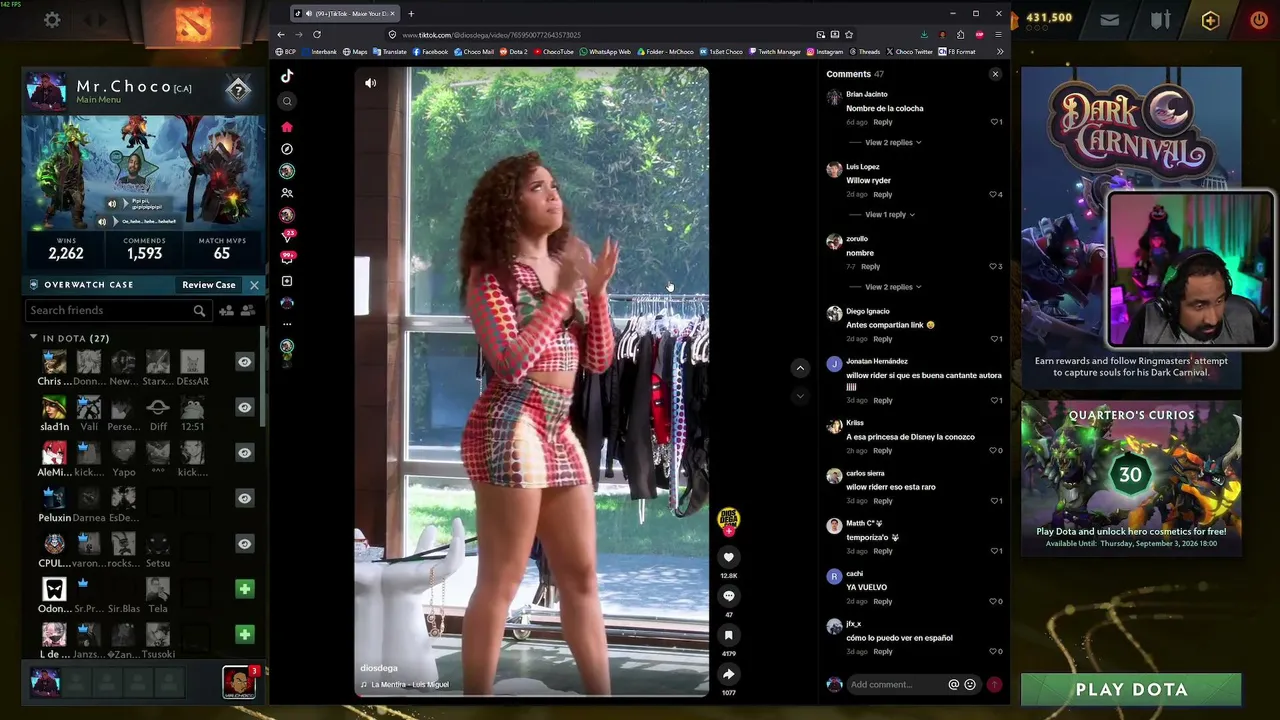This screenshot has height=720, width=1280.
Task: Open the Dota 2 bookmark
Action: point(513,52)
